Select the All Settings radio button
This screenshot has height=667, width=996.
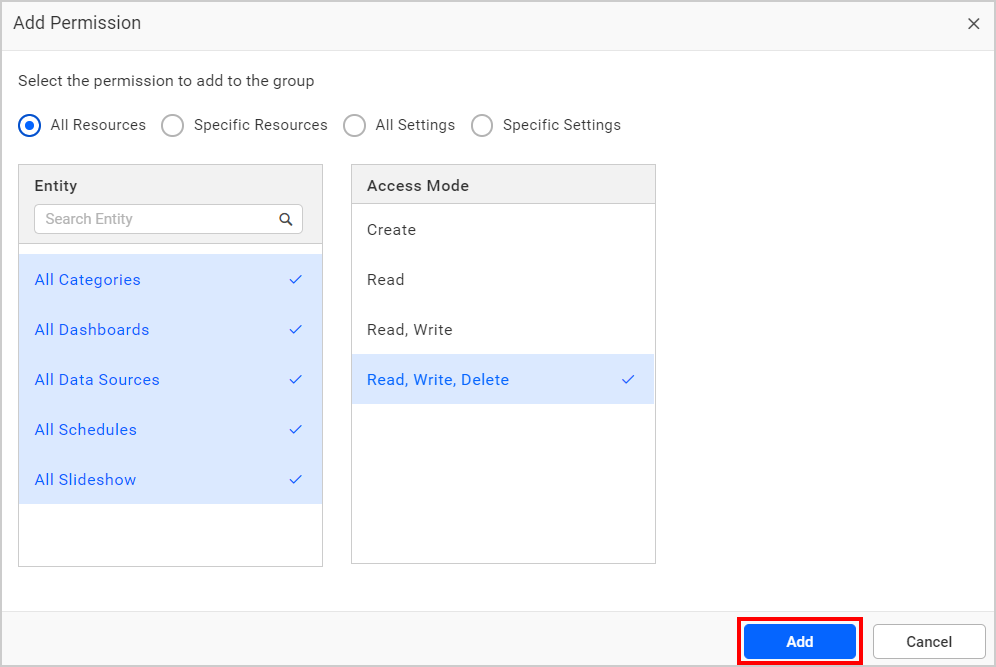(355, 125)
